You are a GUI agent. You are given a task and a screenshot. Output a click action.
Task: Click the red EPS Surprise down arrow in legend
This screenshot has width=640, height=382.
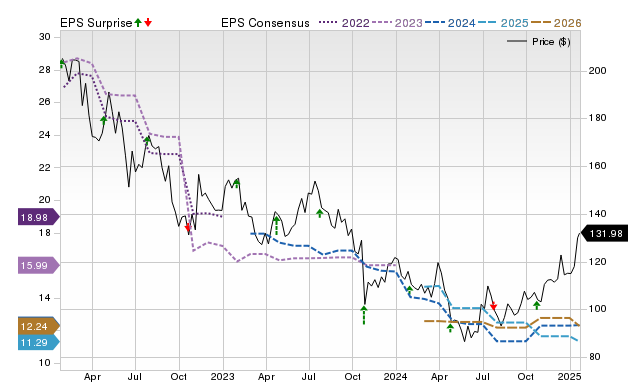(x=148, y=23)
